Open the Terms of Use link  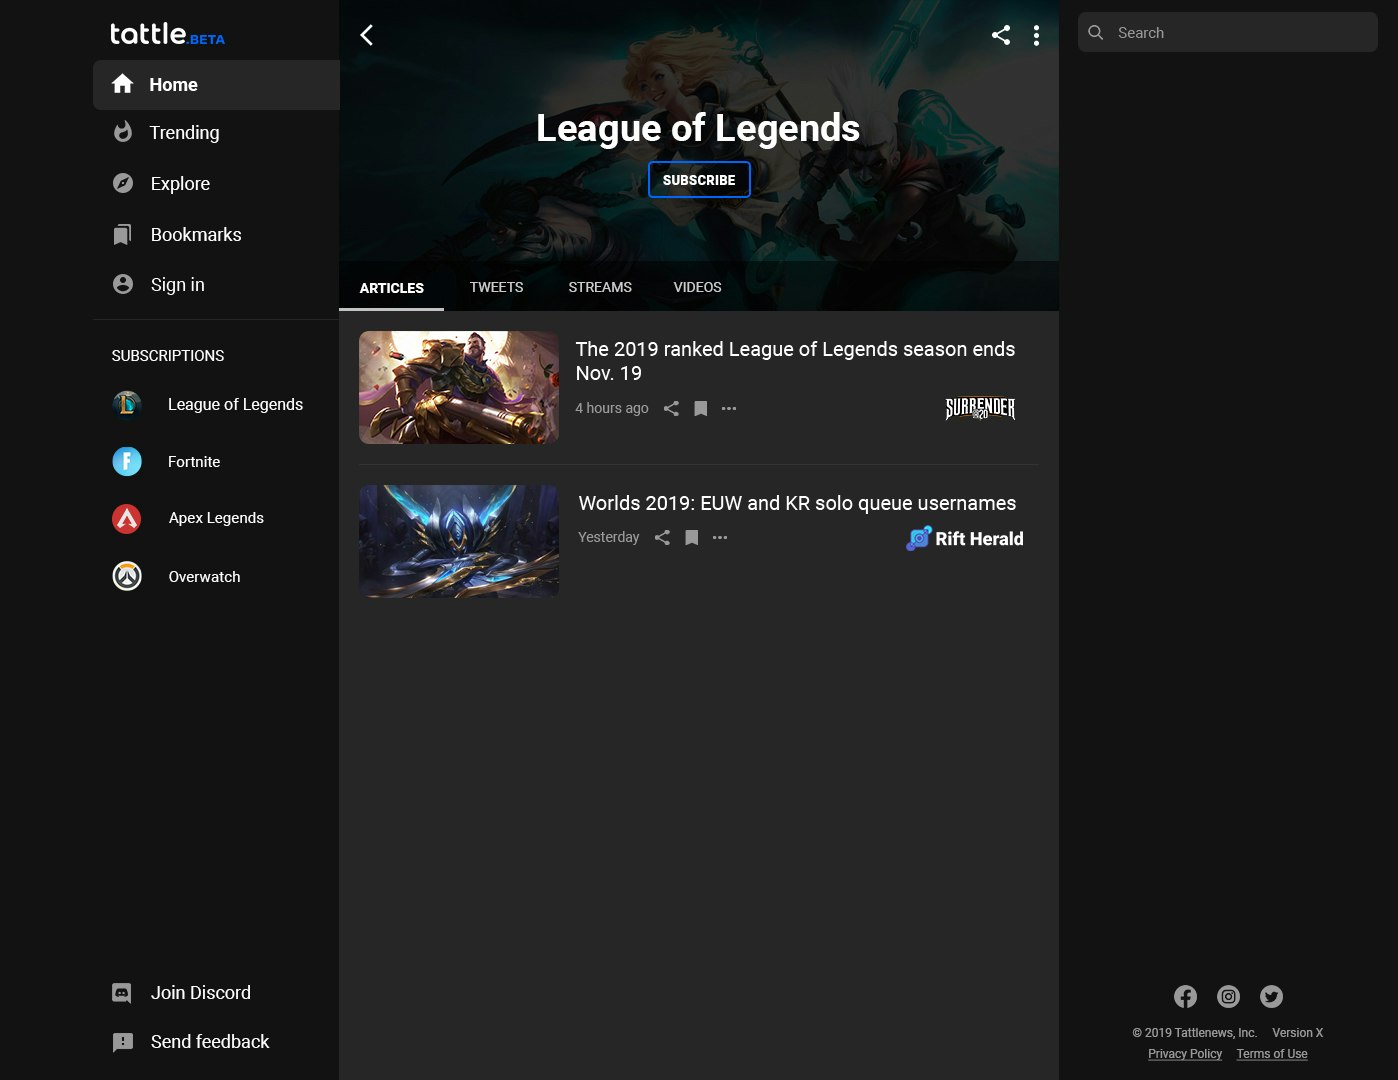click(x=1272, y=1054)
